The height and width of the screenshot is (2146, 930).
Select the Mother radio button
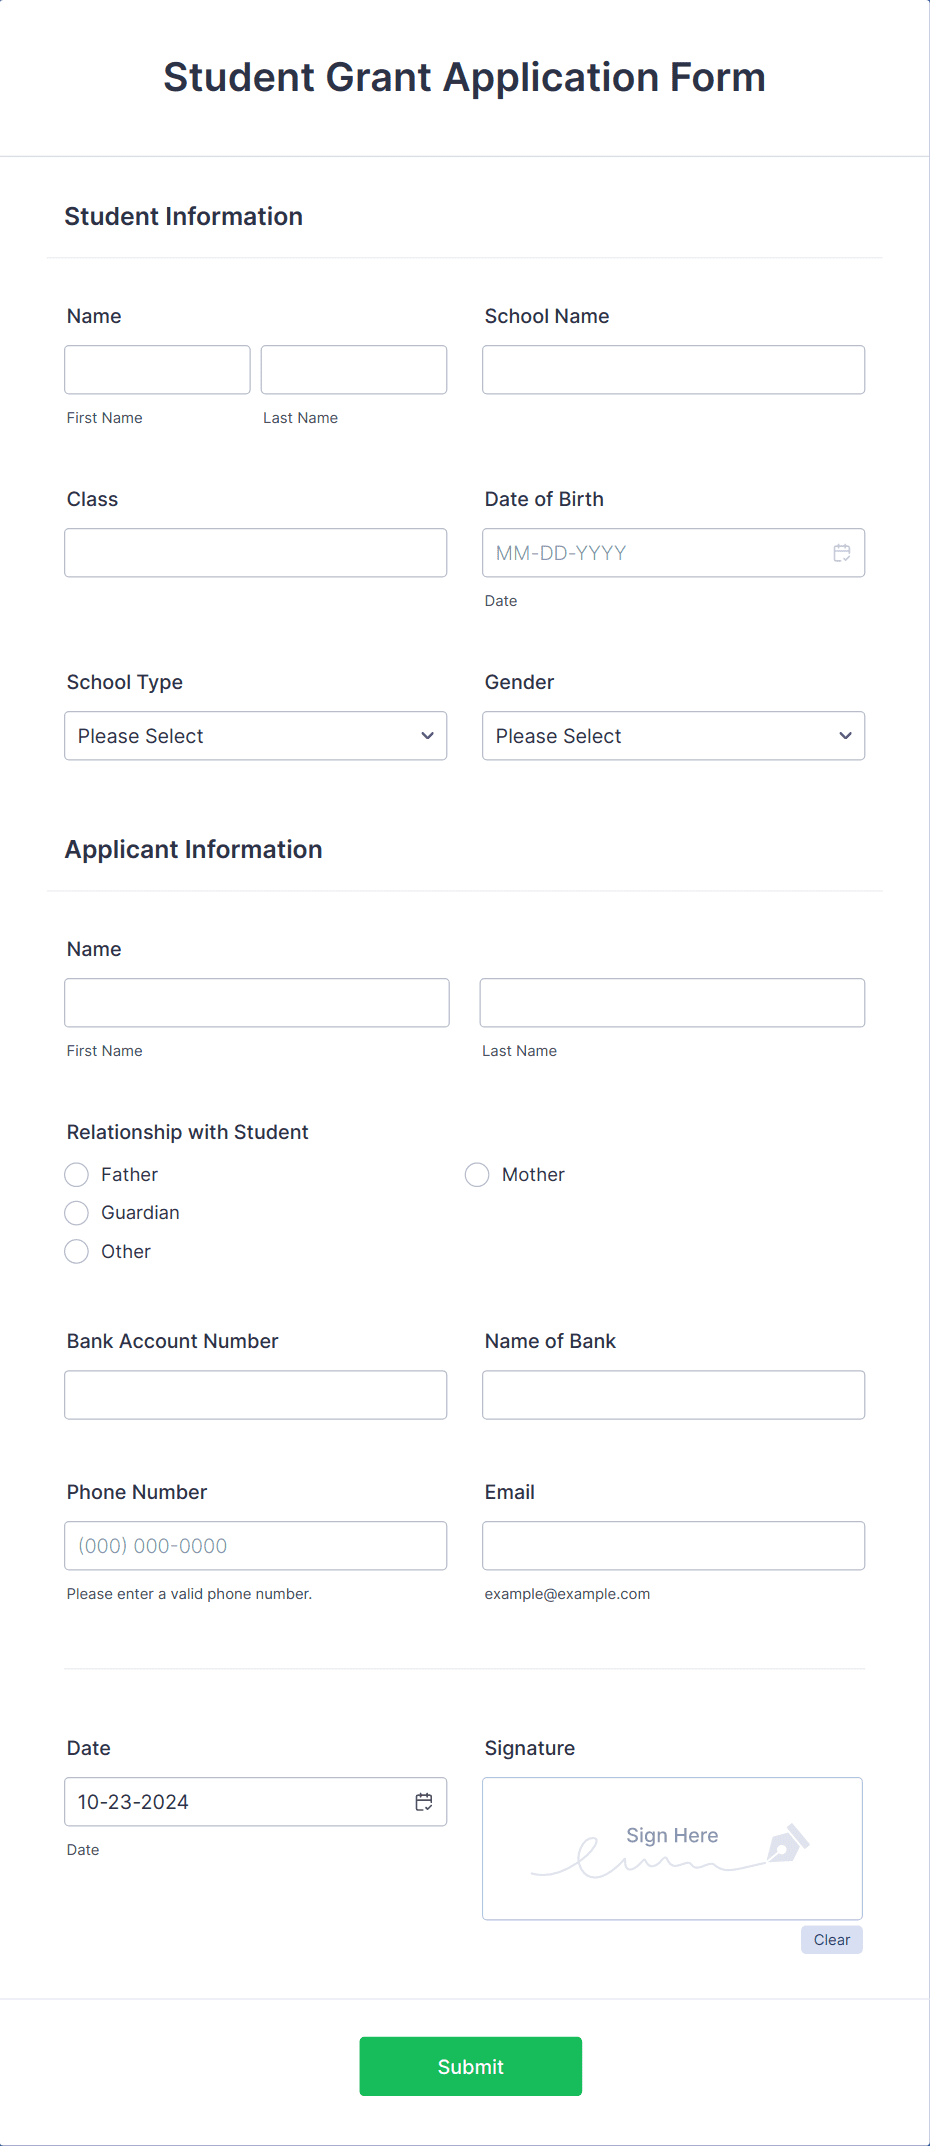tap(477, 1174)
